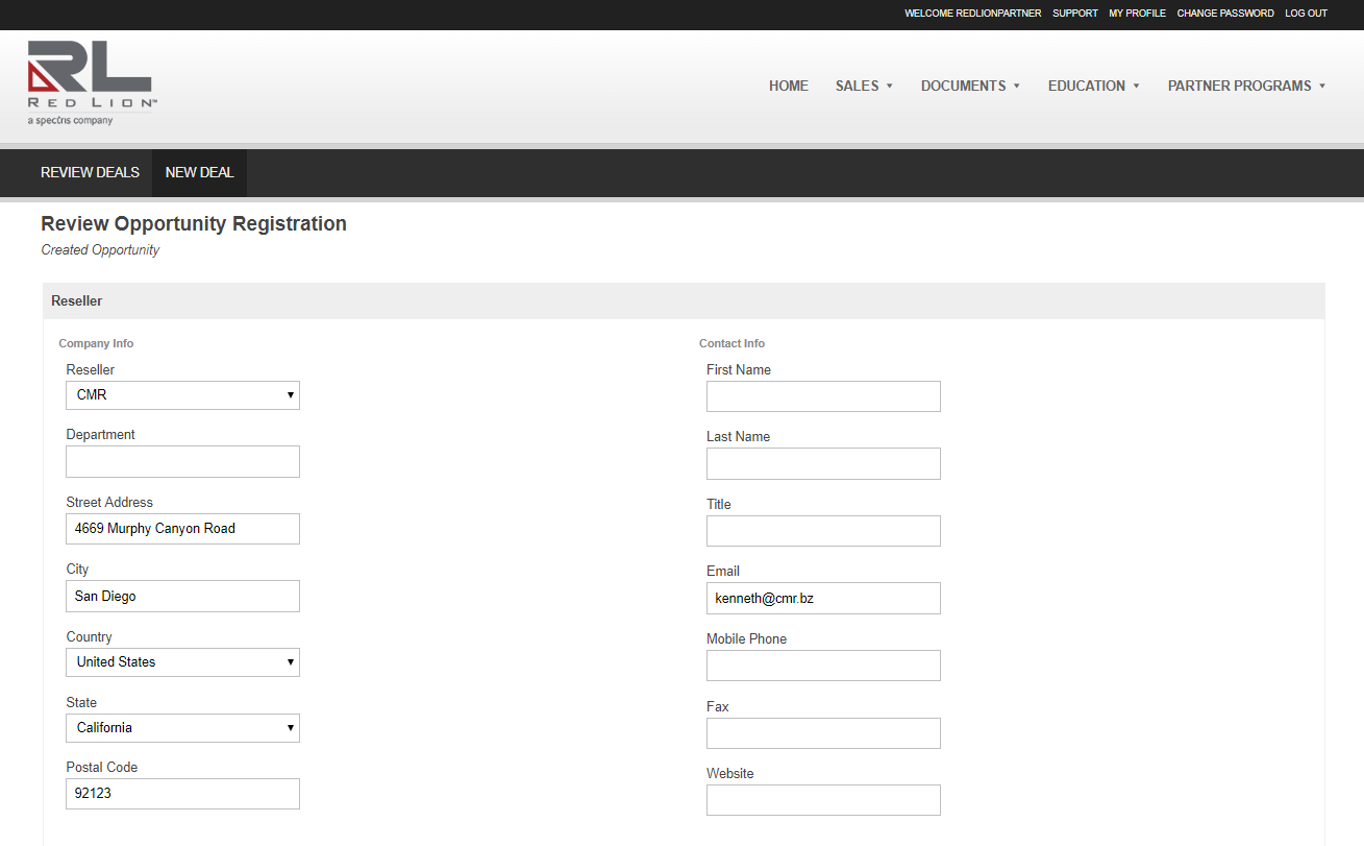
Task: Go to the Home page
Action: pos(788,86)
